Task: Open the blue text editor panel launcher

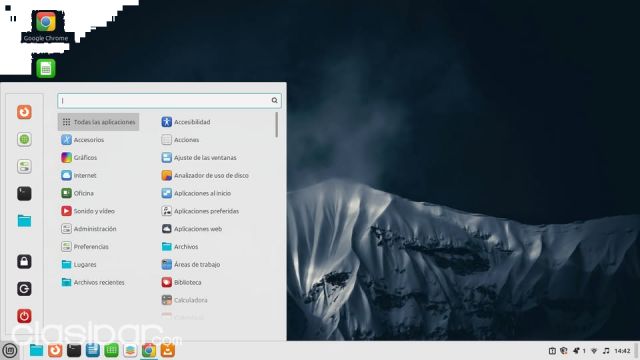Action: 93,350
